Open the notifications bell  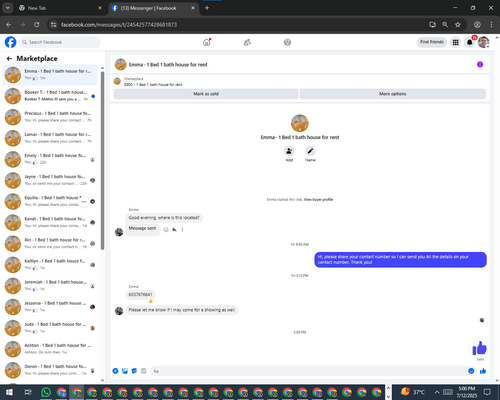click(470, 42)
